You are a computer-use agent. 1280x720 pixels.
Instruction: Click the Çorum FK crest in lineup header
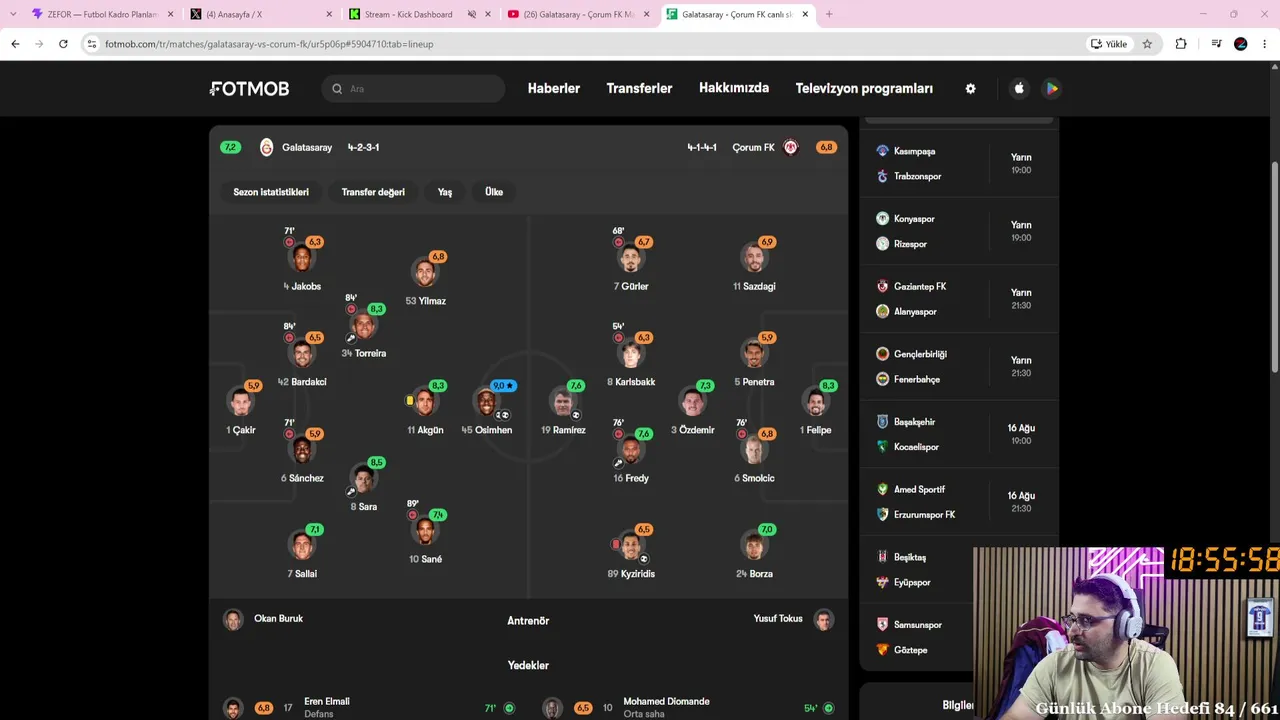tap(791, 147)
